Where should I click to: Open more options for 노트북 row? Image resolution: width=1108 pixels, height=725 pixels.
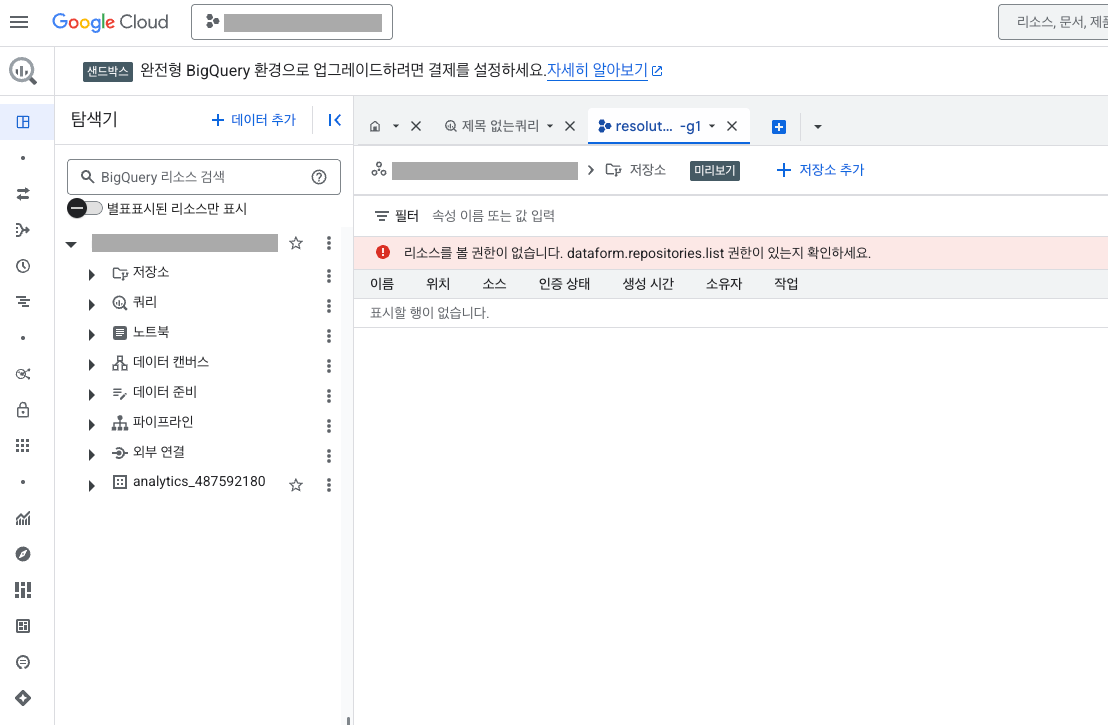point(329,336)
